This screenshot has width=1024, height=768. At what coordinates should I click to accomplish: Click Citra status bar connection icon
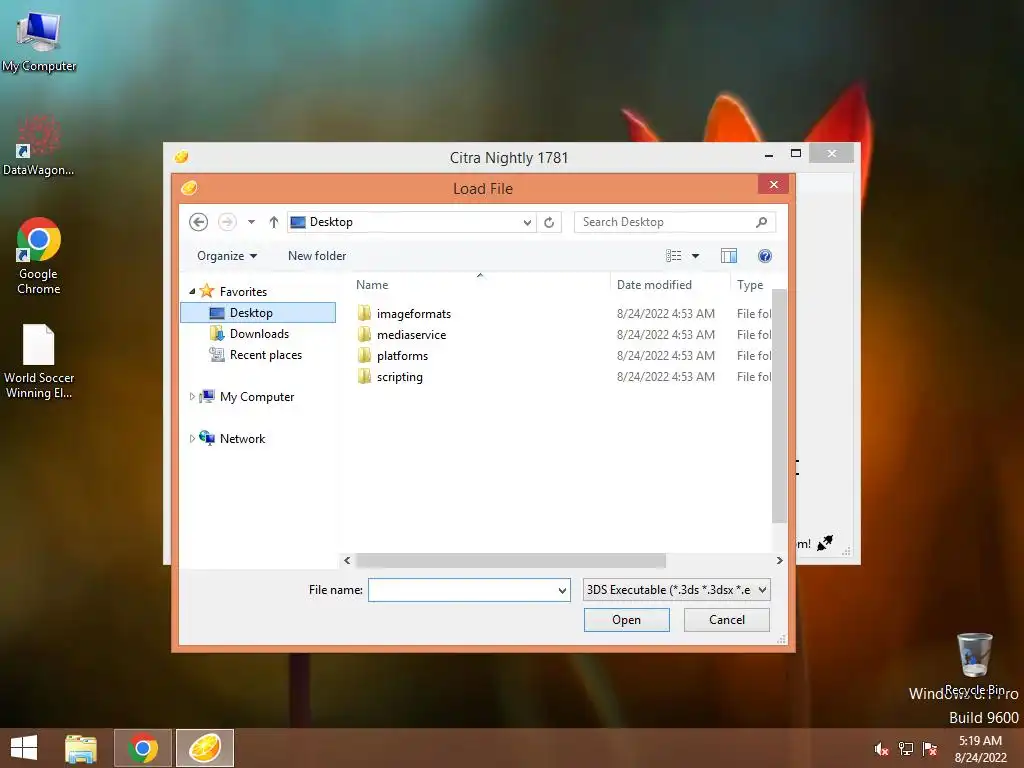[x=825, y=543]
